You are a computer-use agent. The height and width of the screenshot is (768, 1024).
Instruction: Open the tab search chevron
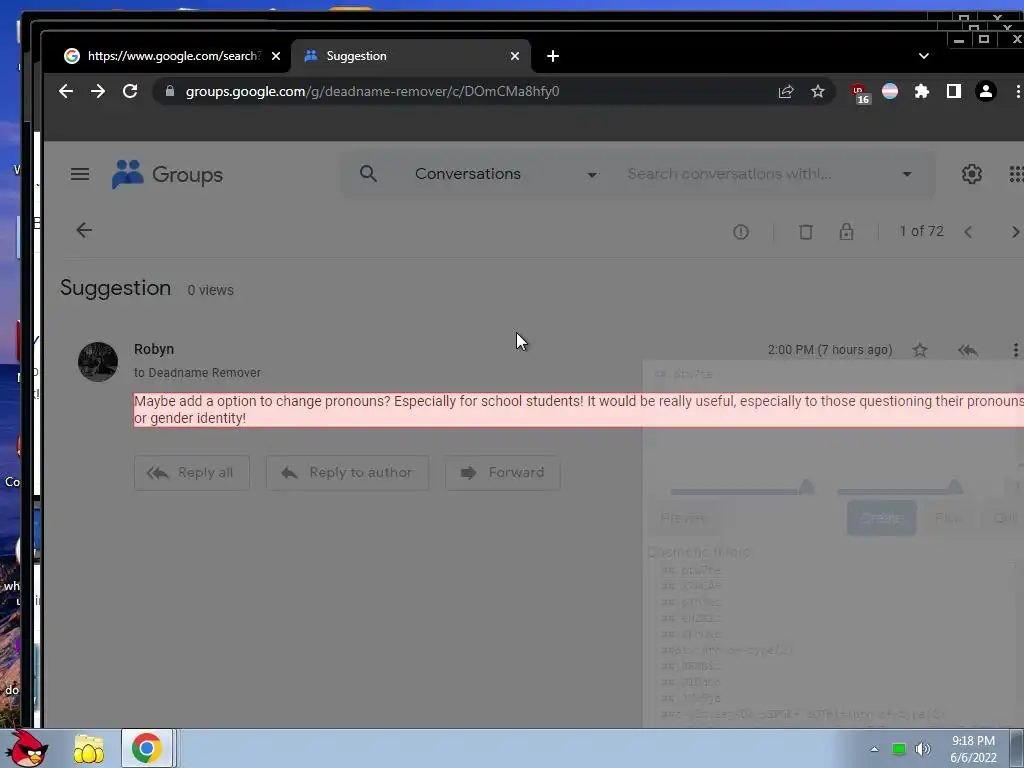tap(923, 56)
